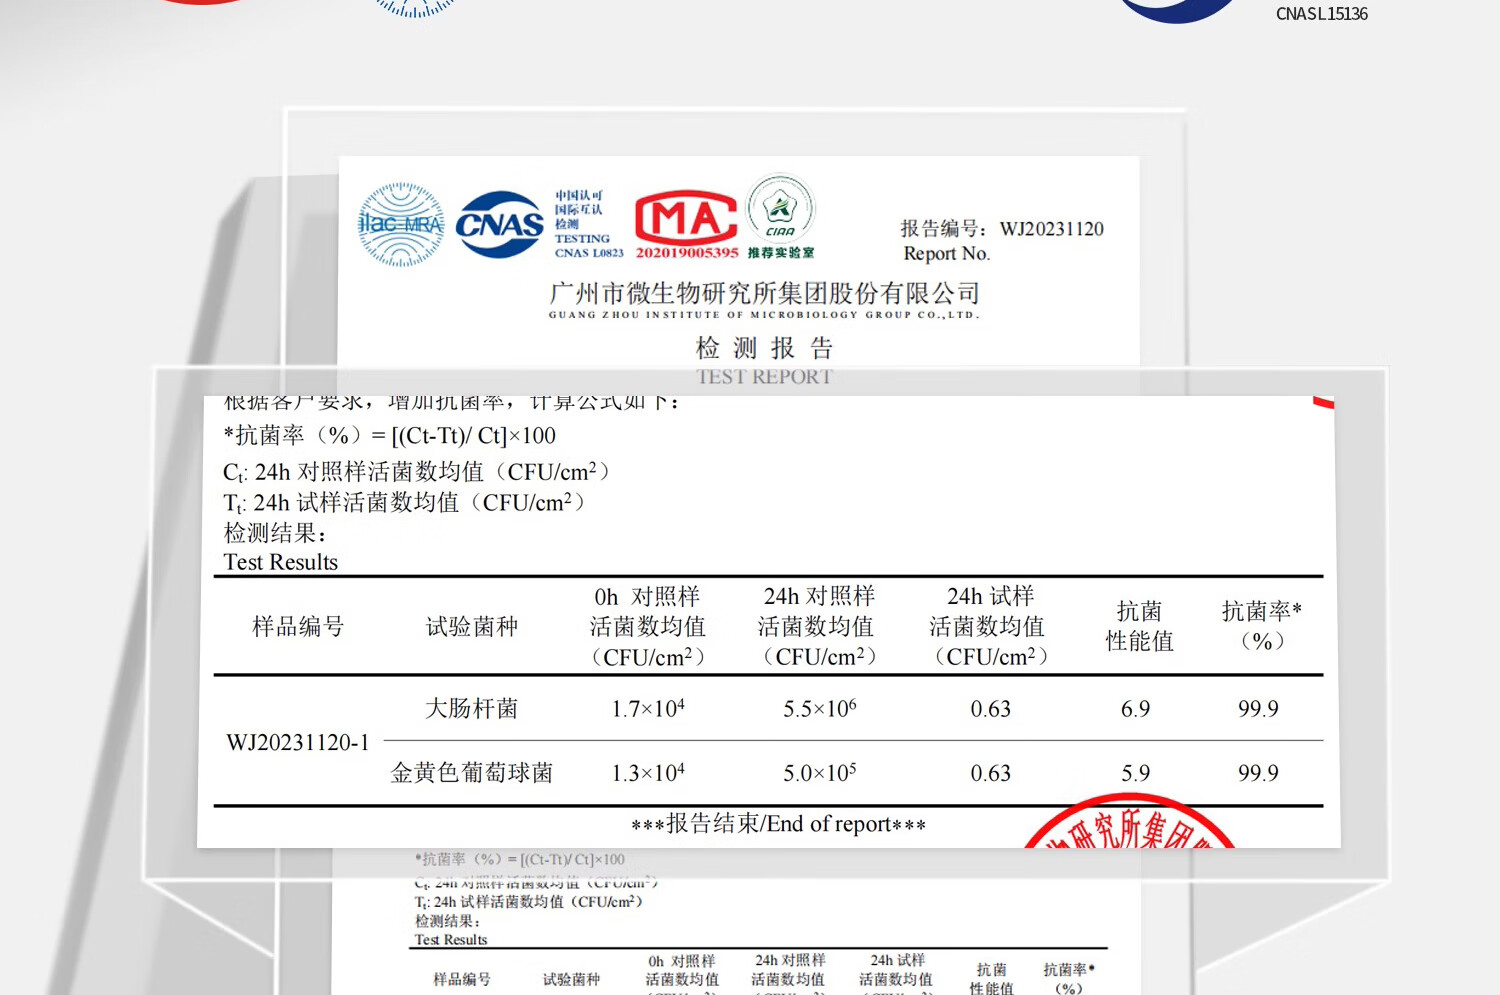1500x995 pixels.
Task: Click the "24h 对照样活菌数均值" column header in the enlarged table
Action: point(819,627)
